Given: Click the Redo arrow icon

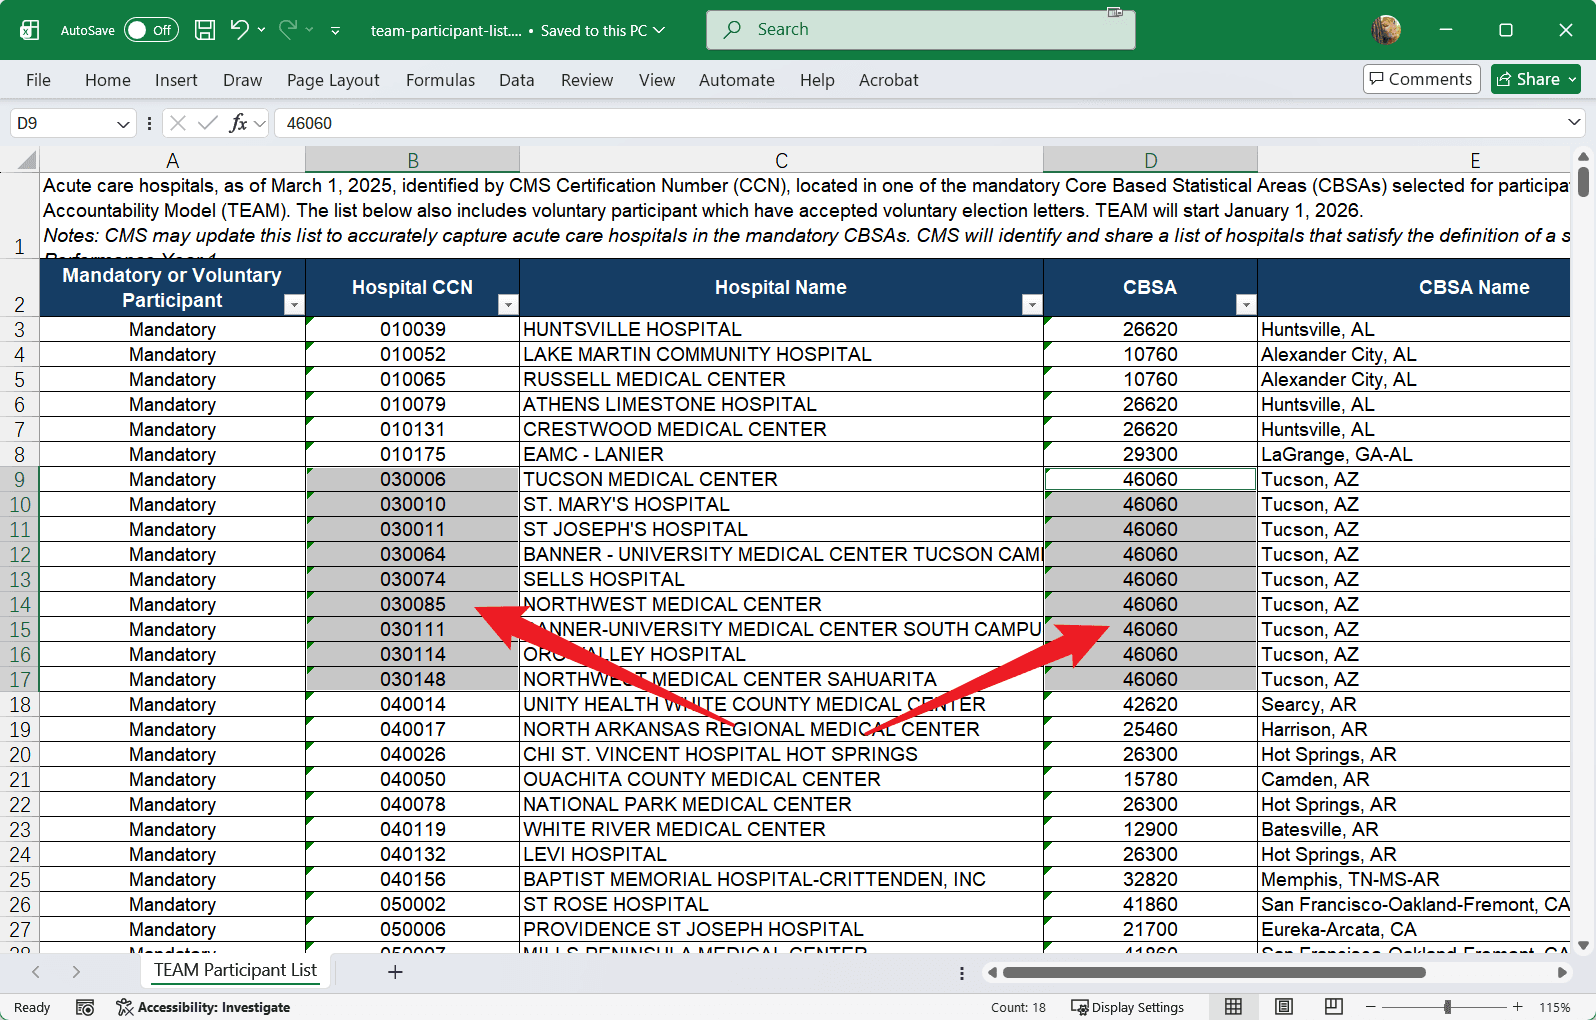Looking at the screenshot, I should coord(288,30).
